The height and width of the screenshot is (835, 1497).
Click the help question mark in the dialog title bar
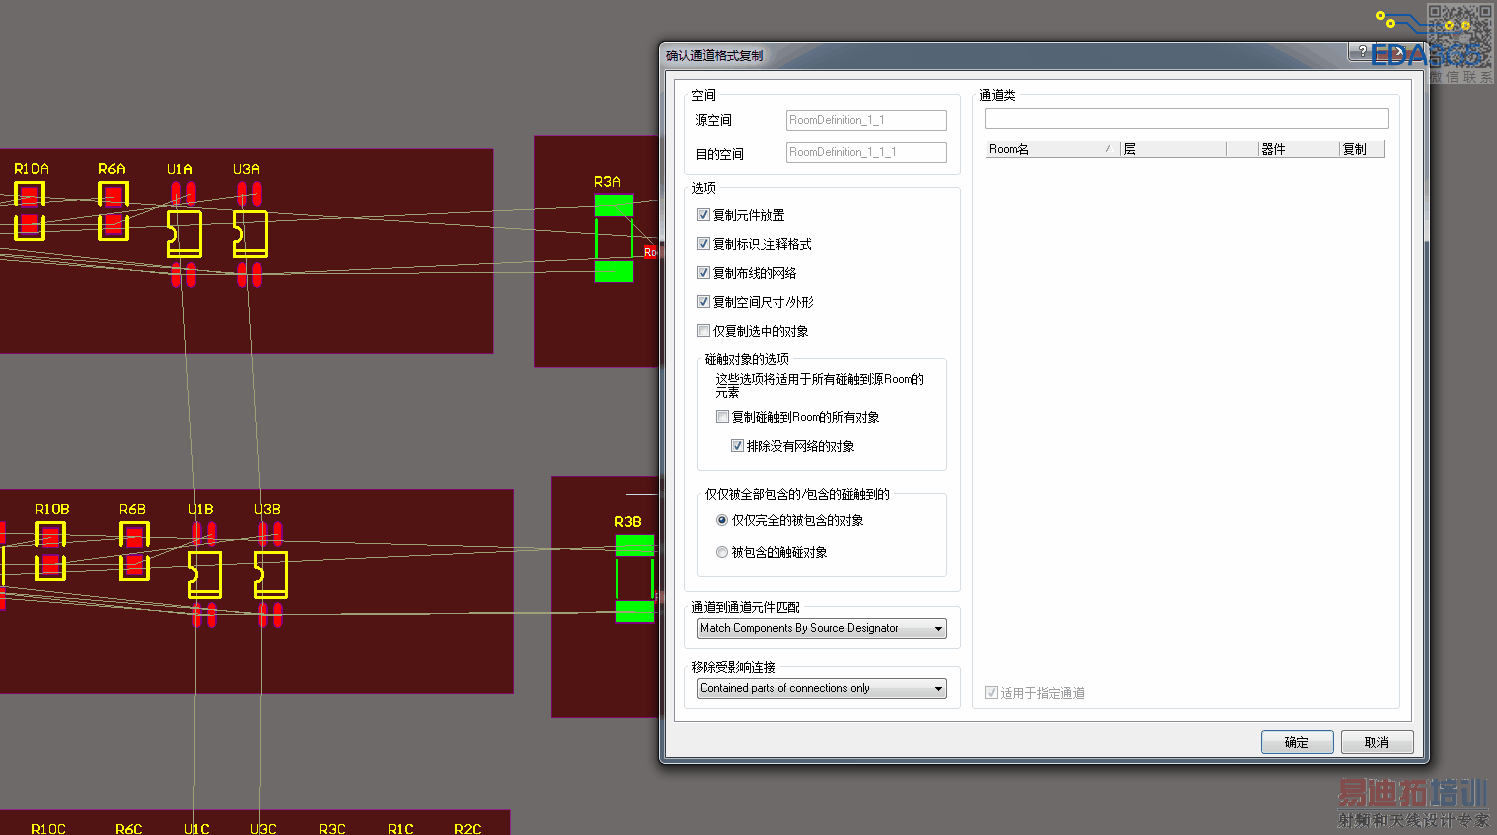pyautogui.click(x=1362, y=51)
